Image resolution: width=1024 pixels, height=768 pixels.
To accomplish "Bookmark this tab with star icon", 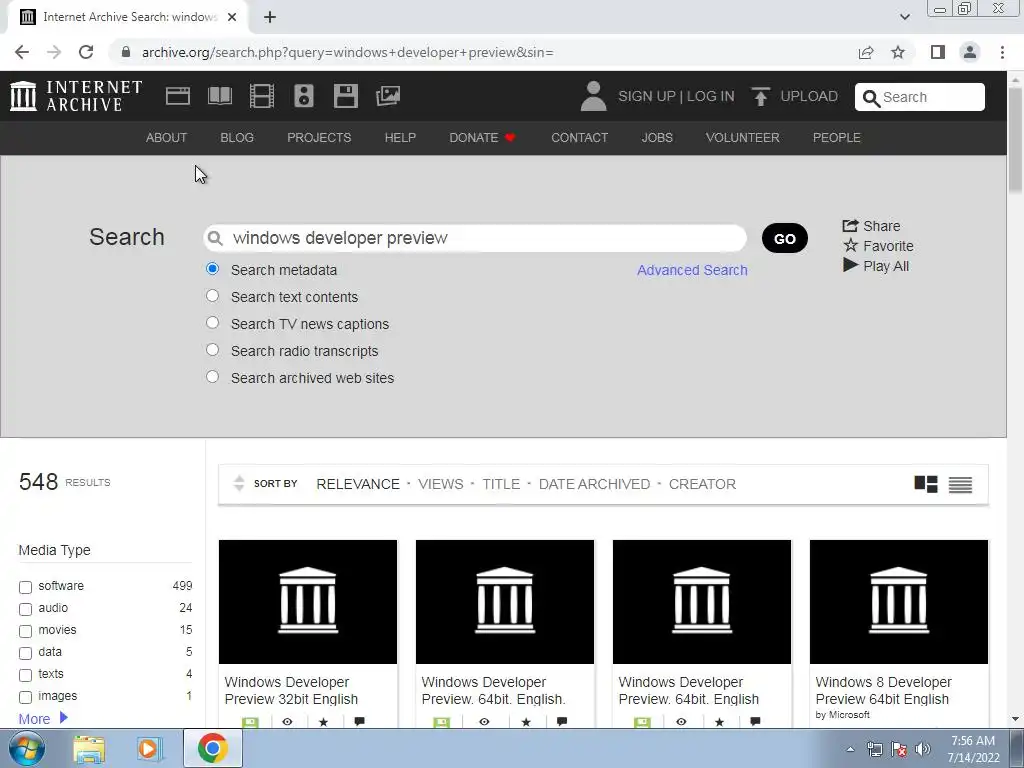I will (x=898, y=52).
